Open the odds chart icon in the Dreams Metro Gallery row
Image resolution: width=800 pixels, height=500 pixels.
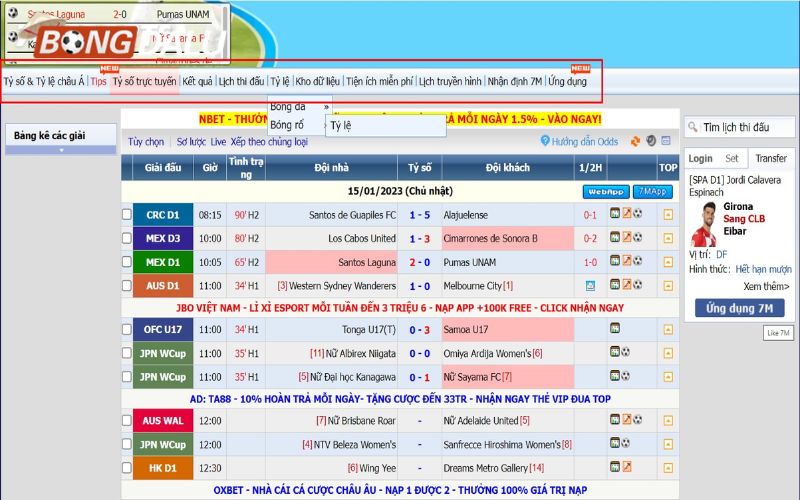627,466
